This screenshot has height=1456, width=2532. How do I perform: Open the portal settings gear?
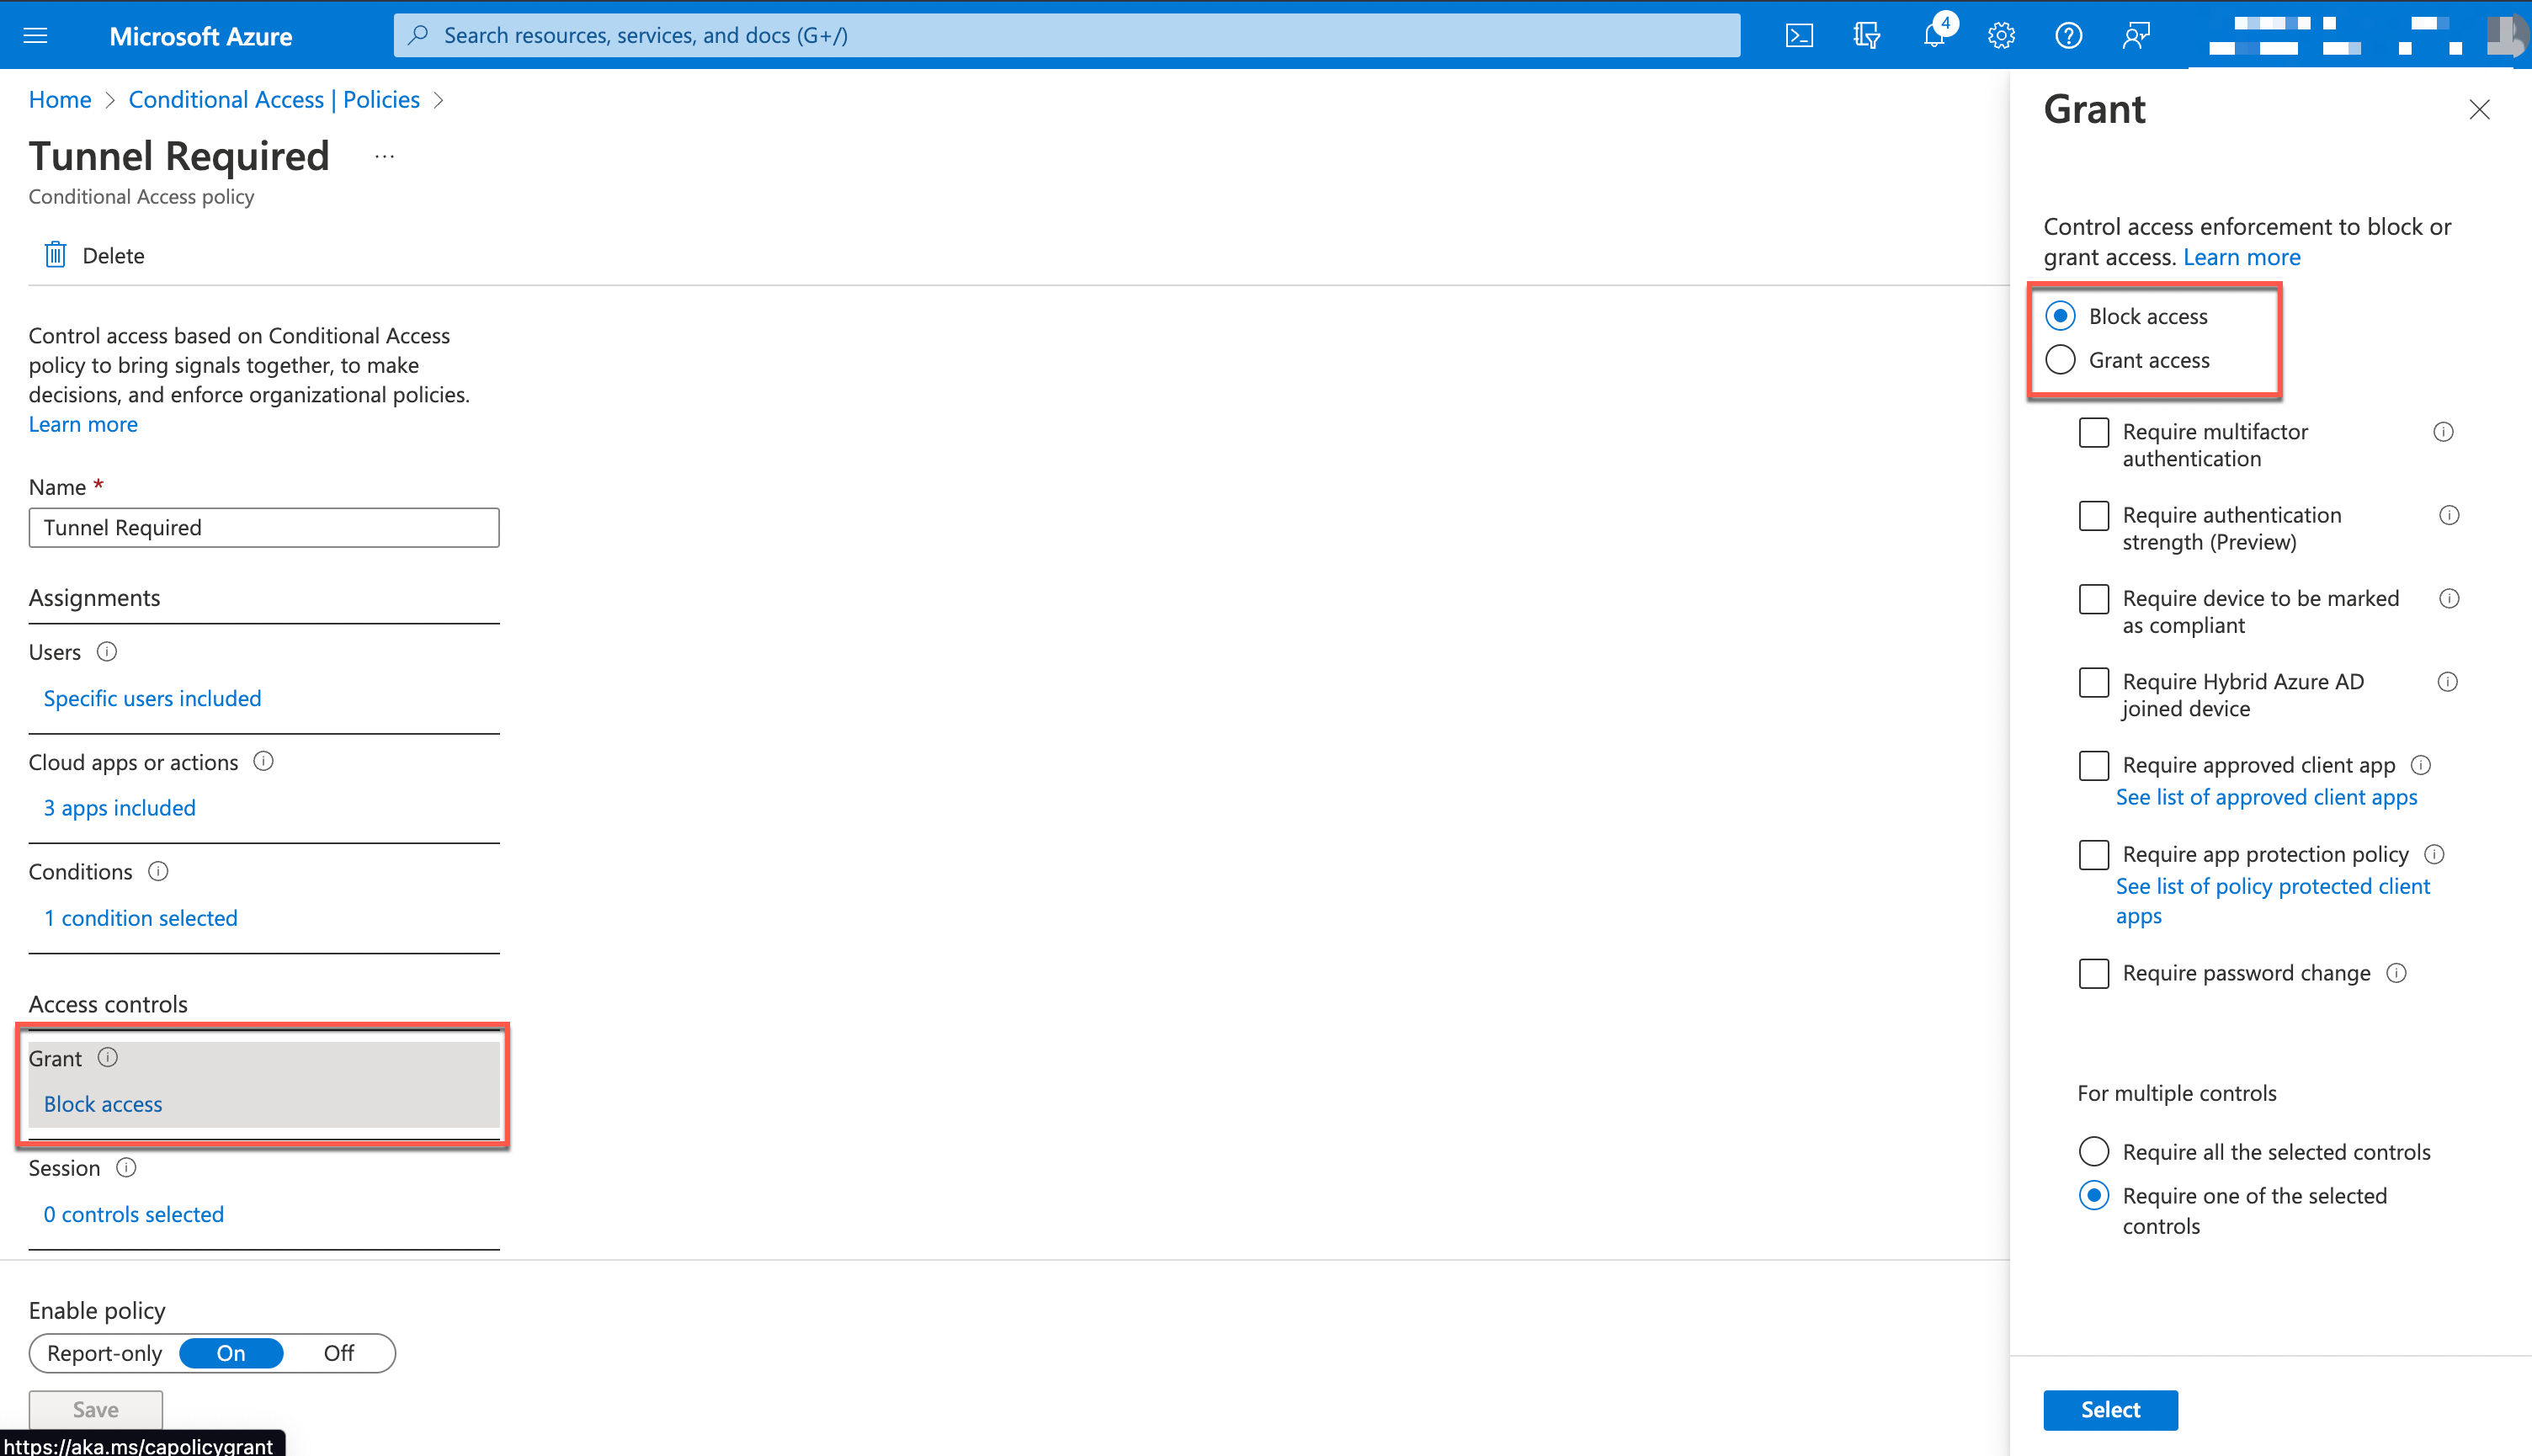pyautogui.click(x=2000, y=35)
